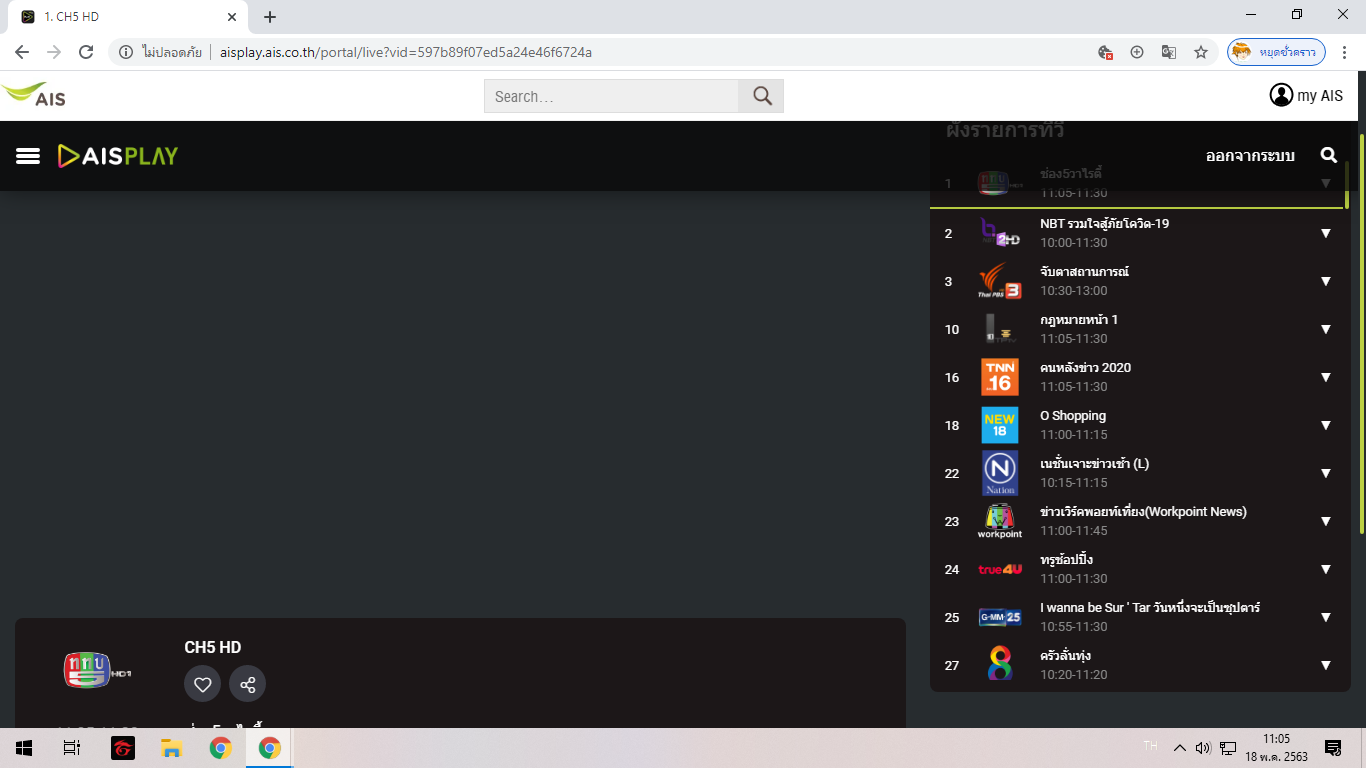This screenshot has width=1366, height=768.
Task: Select the GMM 25 channel logo
Action: pyautogui.click(x=1000, y=617)
